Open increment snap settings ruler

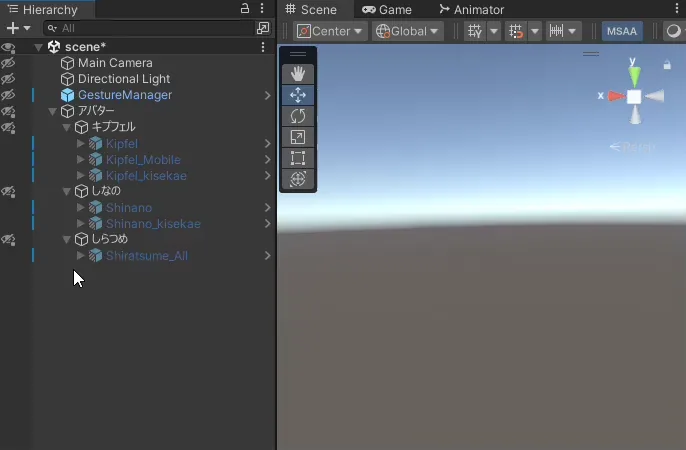556,31
